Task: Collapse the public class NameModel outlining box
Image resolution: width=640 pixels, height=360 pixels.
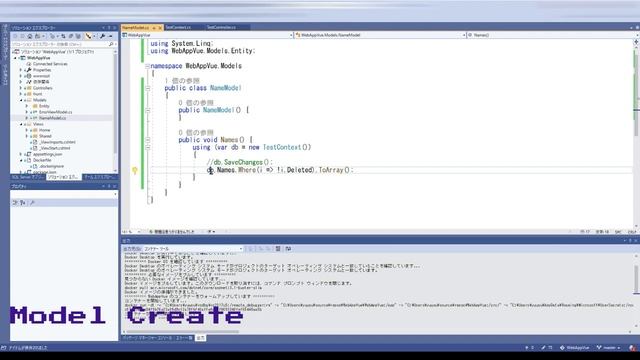Action: pos(147,88)
